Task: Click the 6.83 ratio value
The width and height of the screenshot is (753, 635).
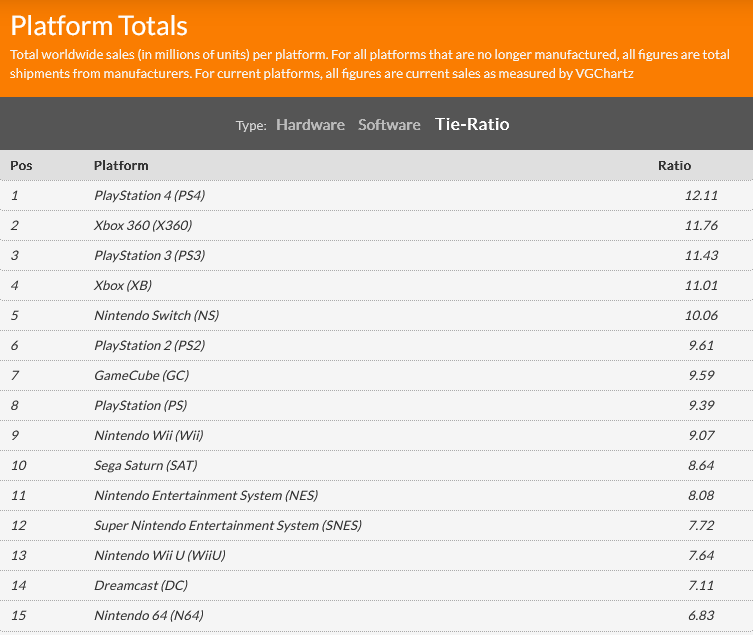Action: 701,616
